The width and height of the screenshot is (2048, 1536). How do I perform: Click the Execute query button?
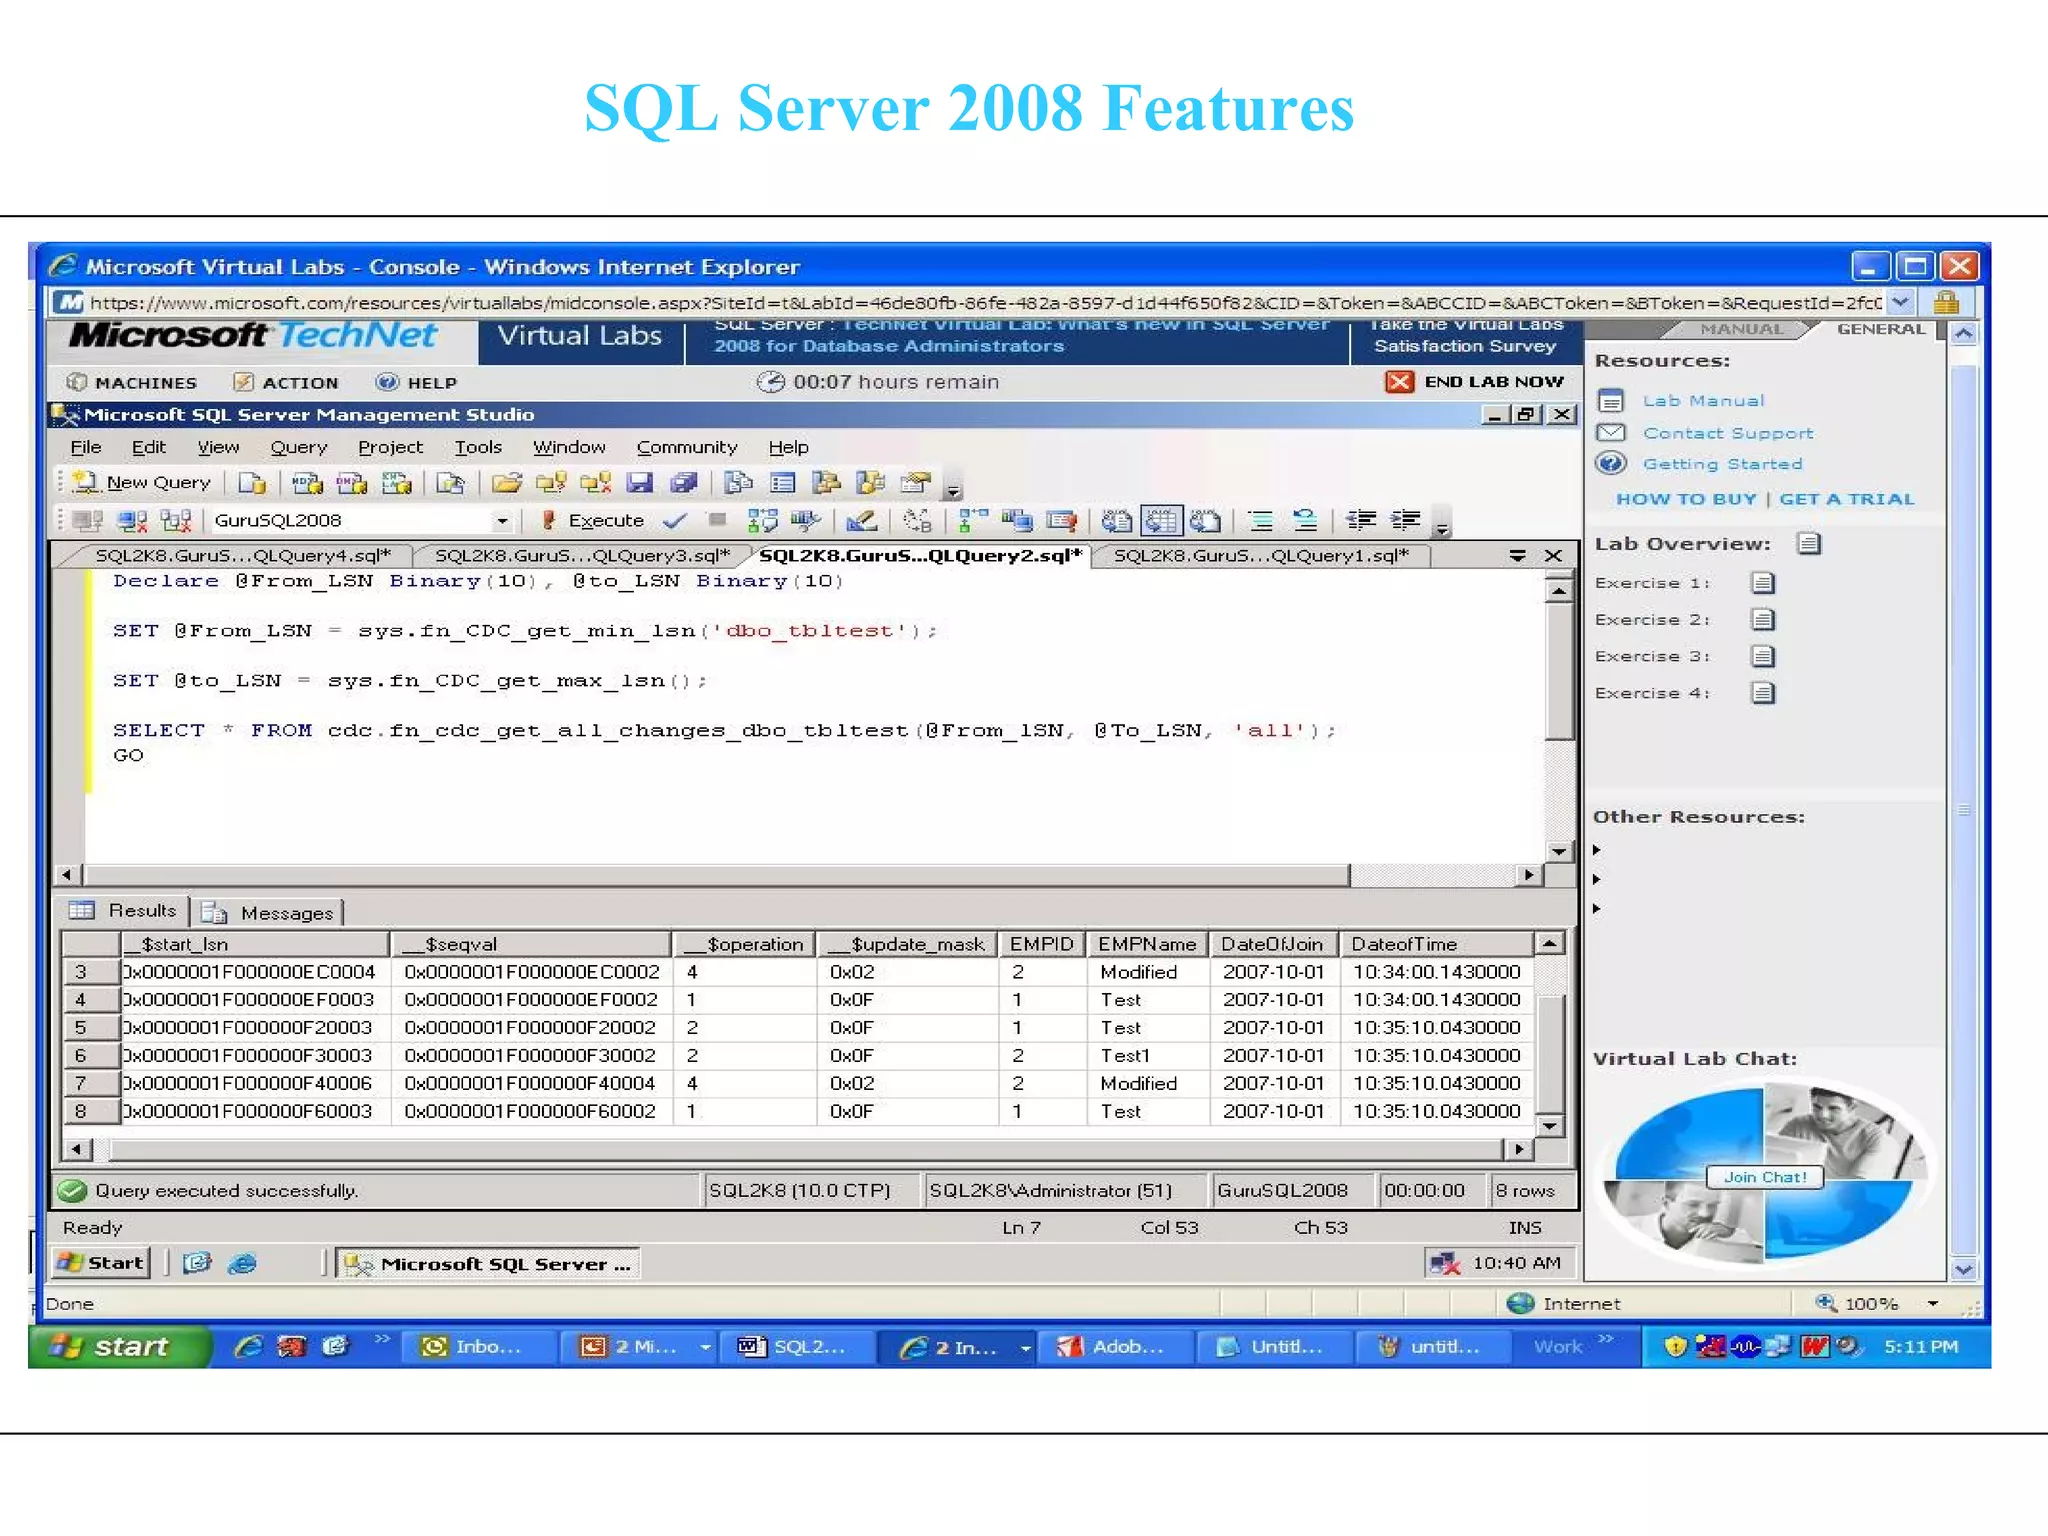pos(594,520)
